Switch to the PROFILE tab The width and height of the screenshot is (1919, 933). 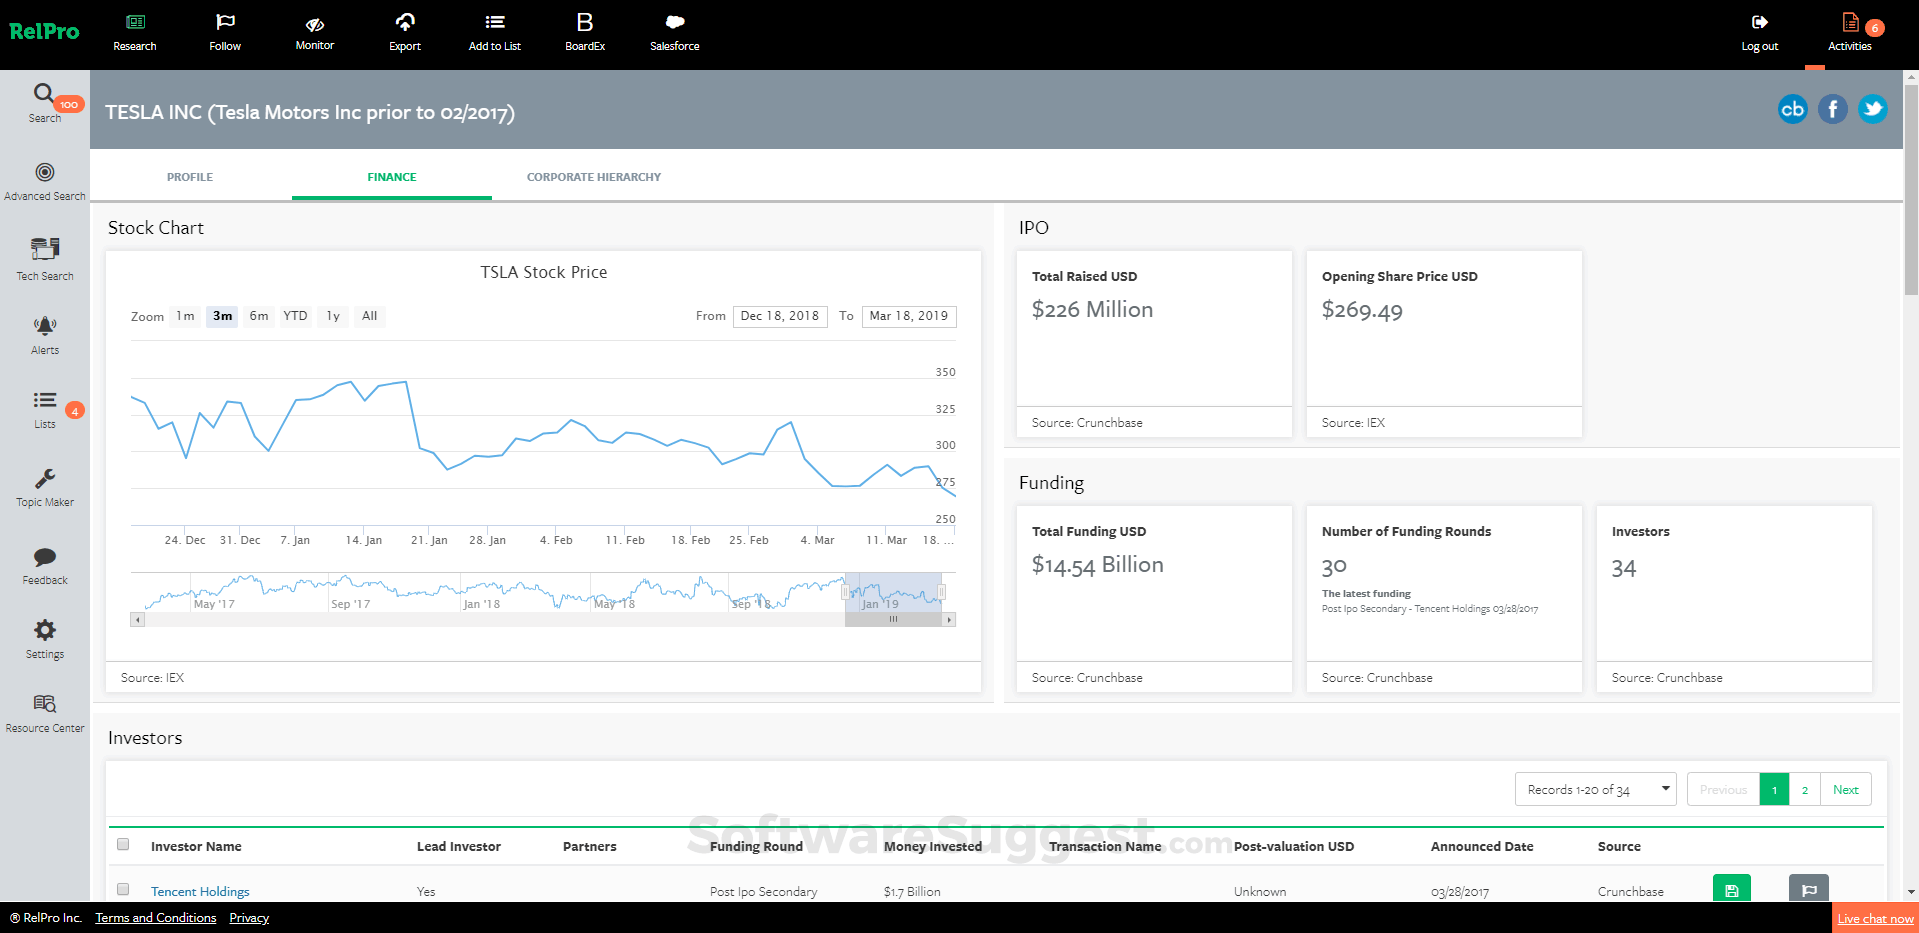tap(189, 176)
